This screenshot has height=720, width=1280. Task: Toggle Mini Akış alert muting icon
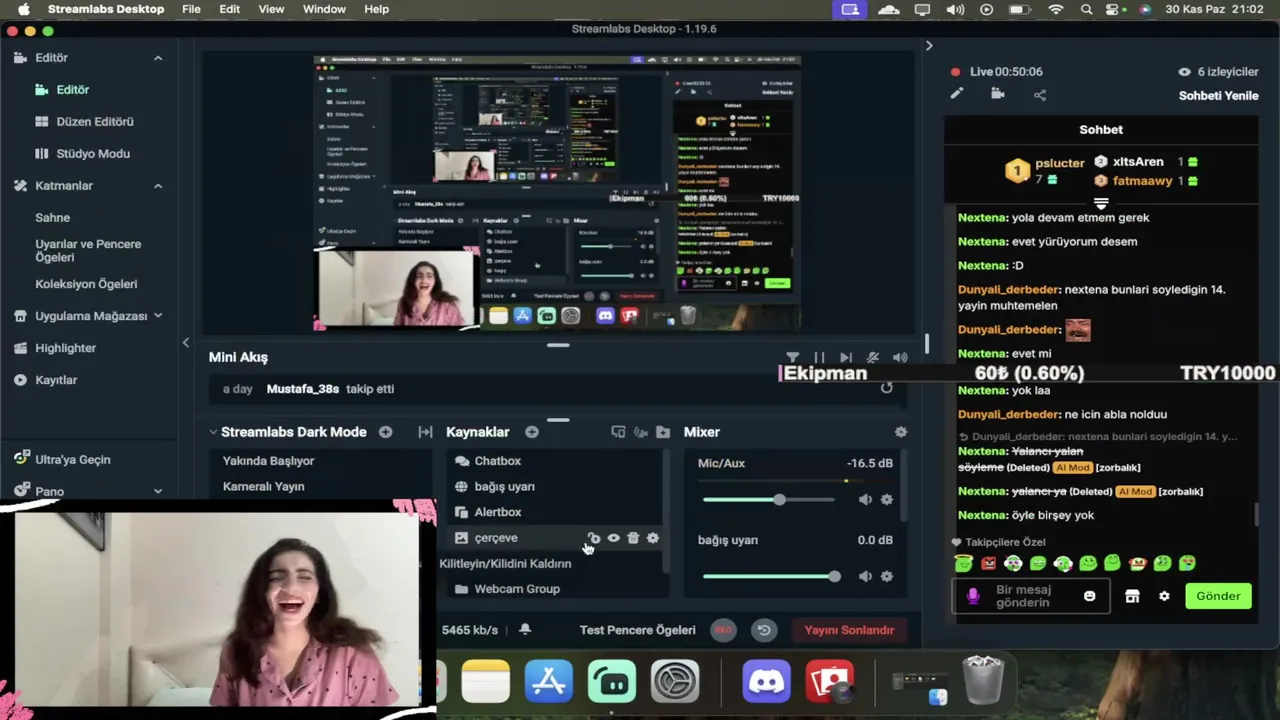873,357
